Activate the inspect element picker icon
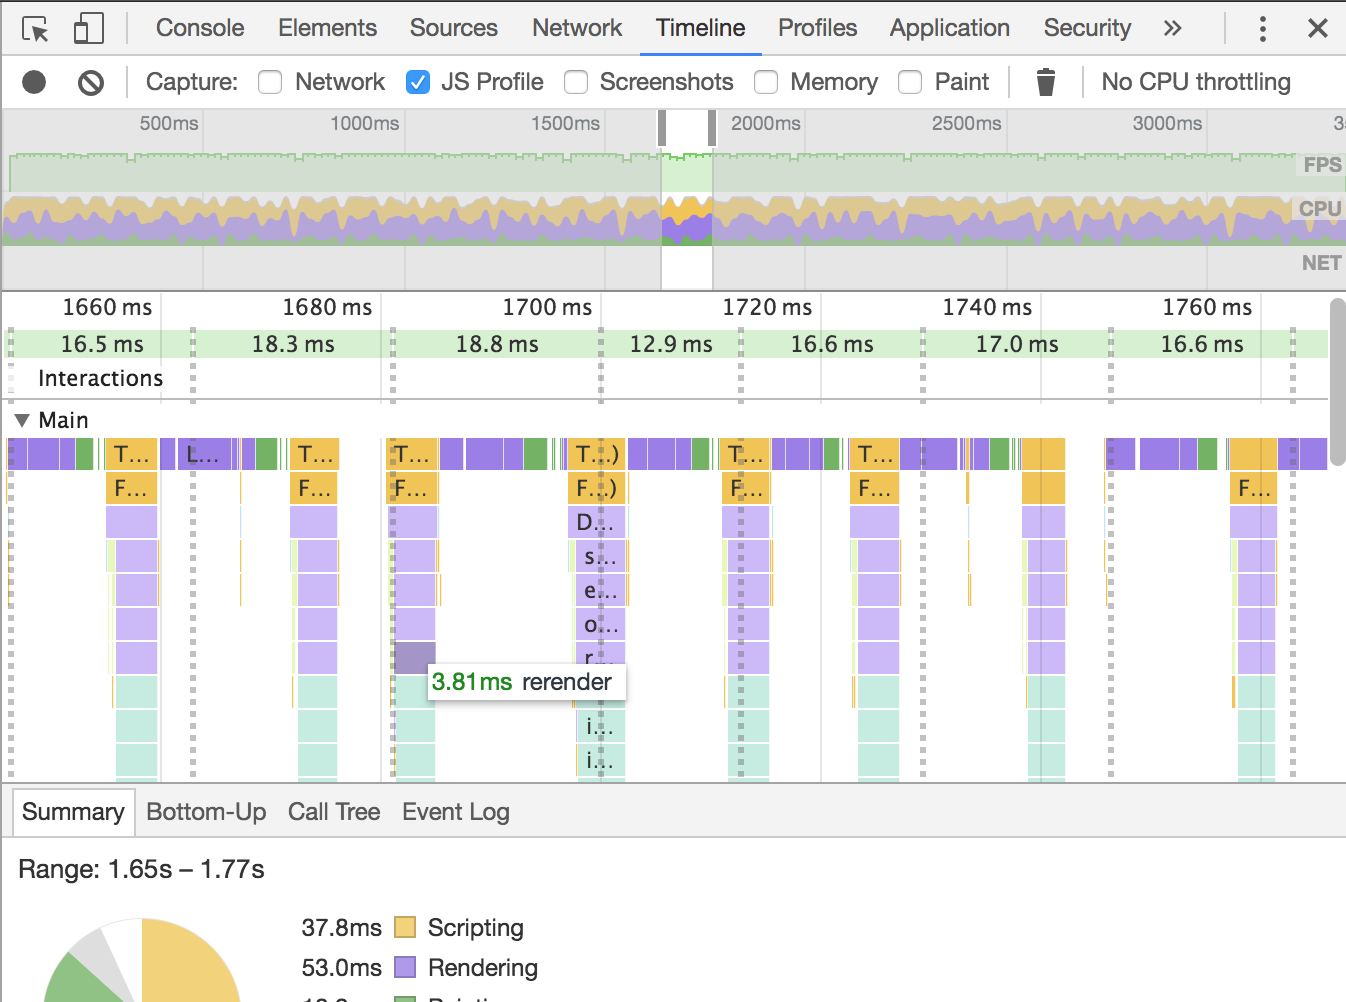This screenshot has width=1346, height=1002. tap(35, 29)
